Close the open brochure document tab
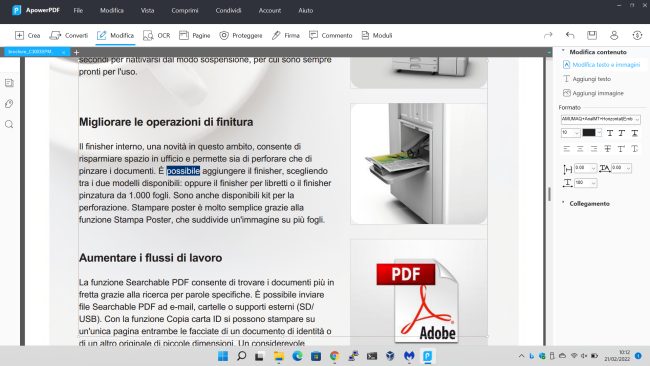 63,52
